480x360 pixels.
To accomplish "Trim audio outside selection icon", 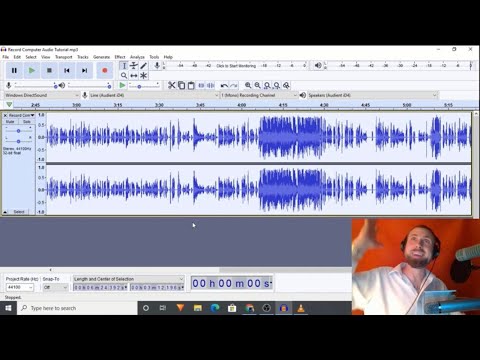I will 201,85.
